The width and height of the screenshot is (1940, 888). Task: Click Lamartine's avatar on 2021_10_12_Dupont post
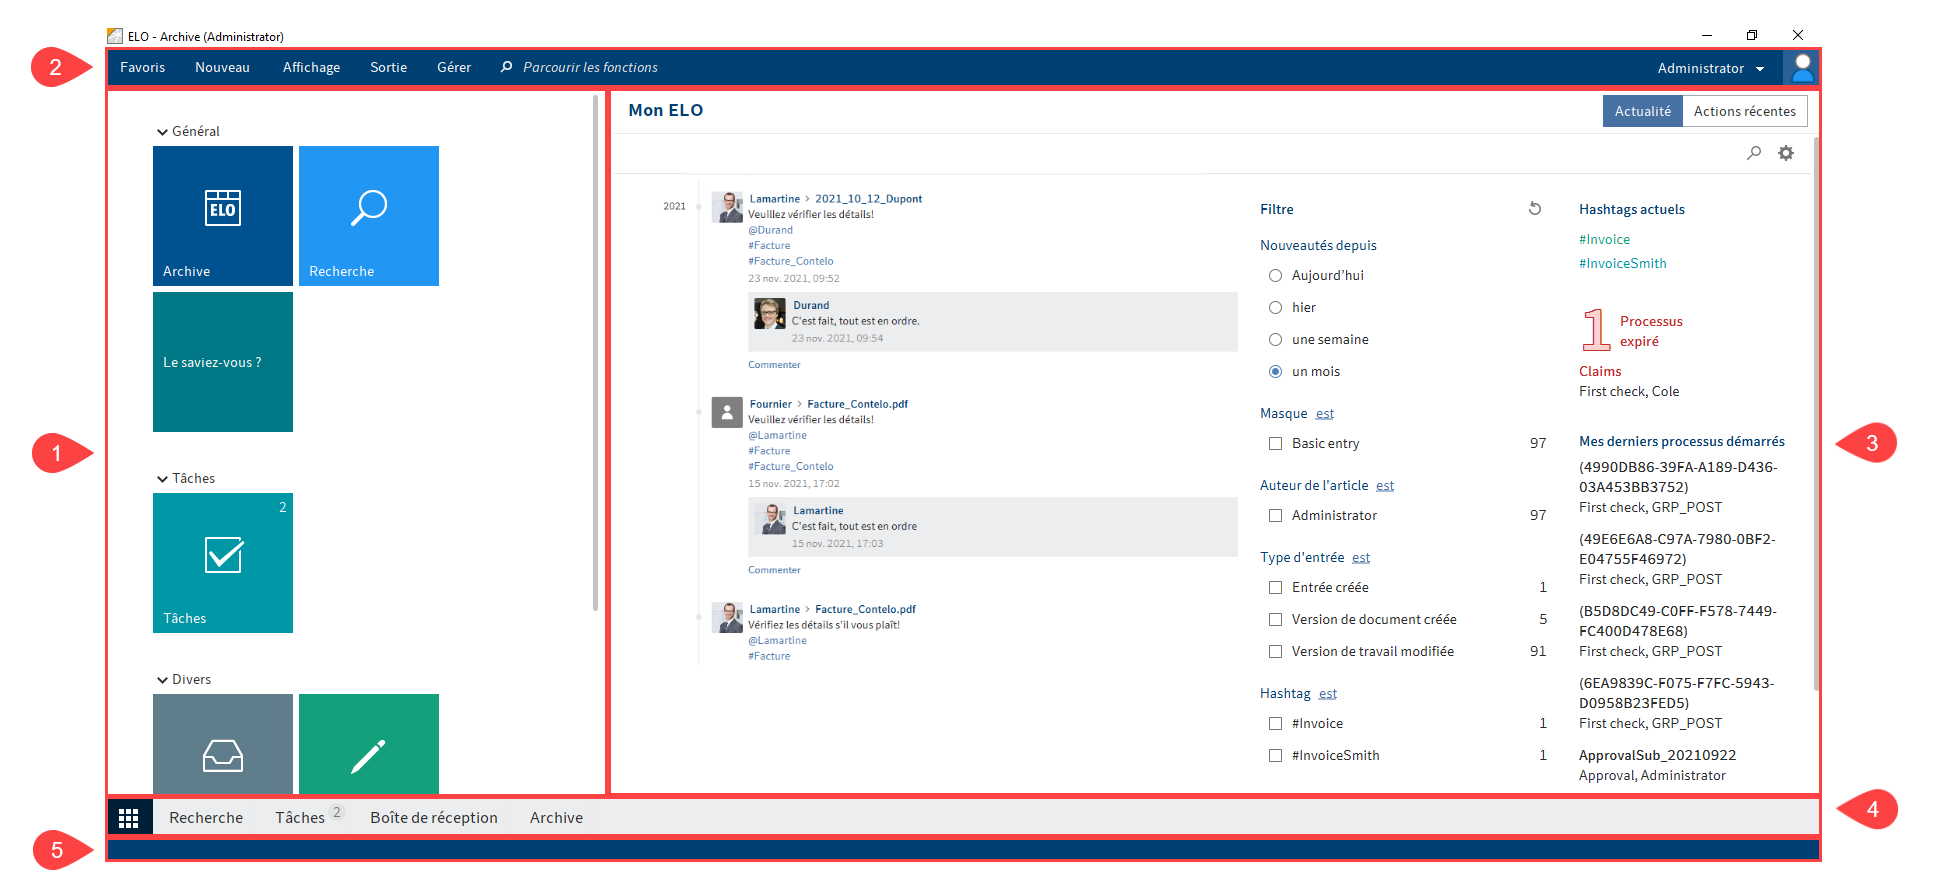click(727, 207)
